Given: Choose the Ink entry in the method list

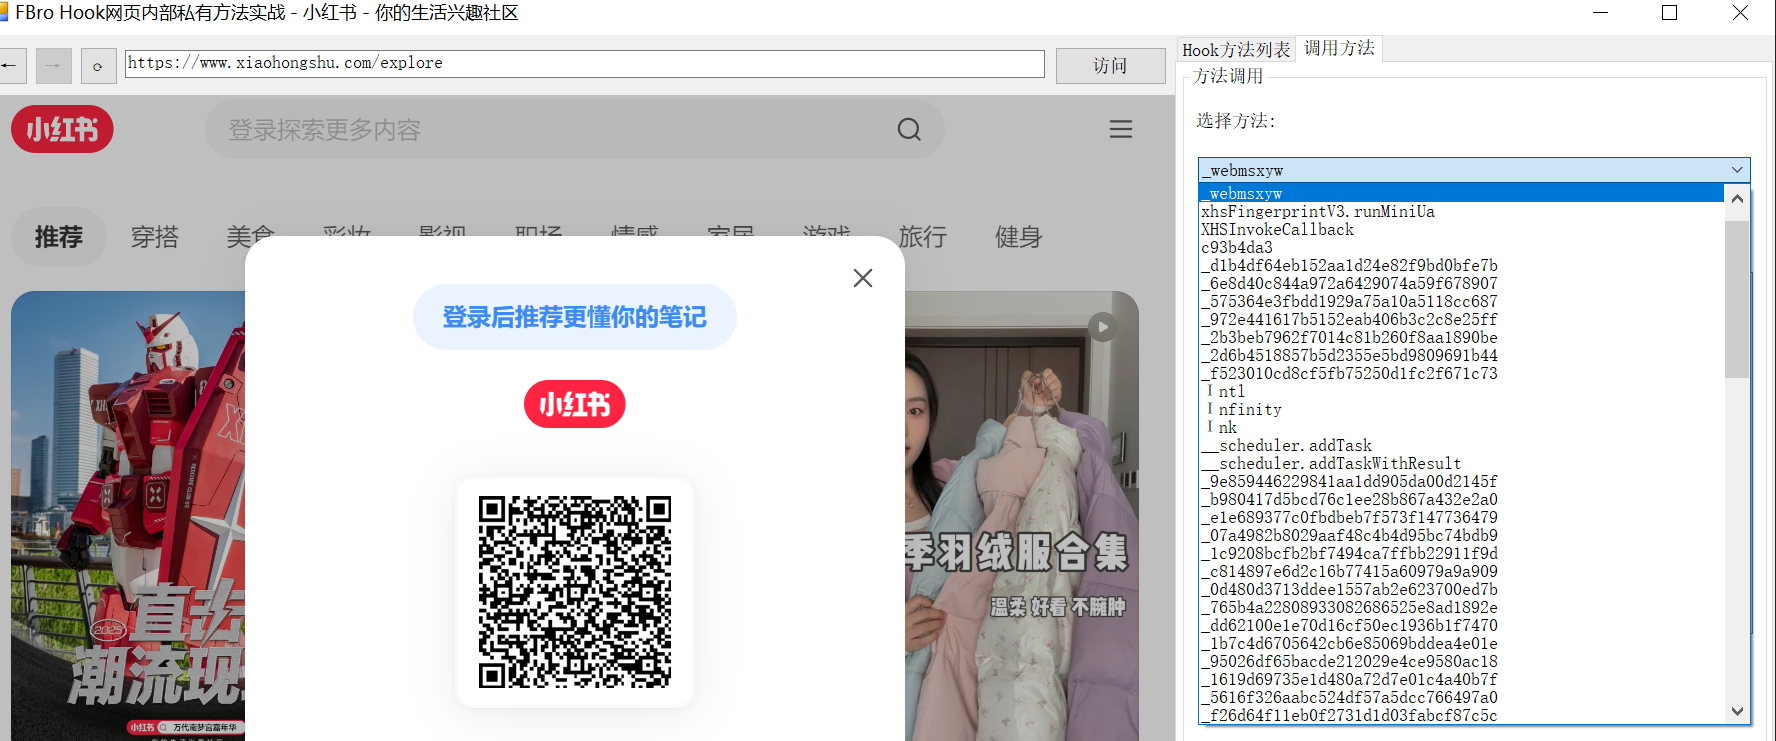Looking at the screenshot, I should click(1462, 427).
